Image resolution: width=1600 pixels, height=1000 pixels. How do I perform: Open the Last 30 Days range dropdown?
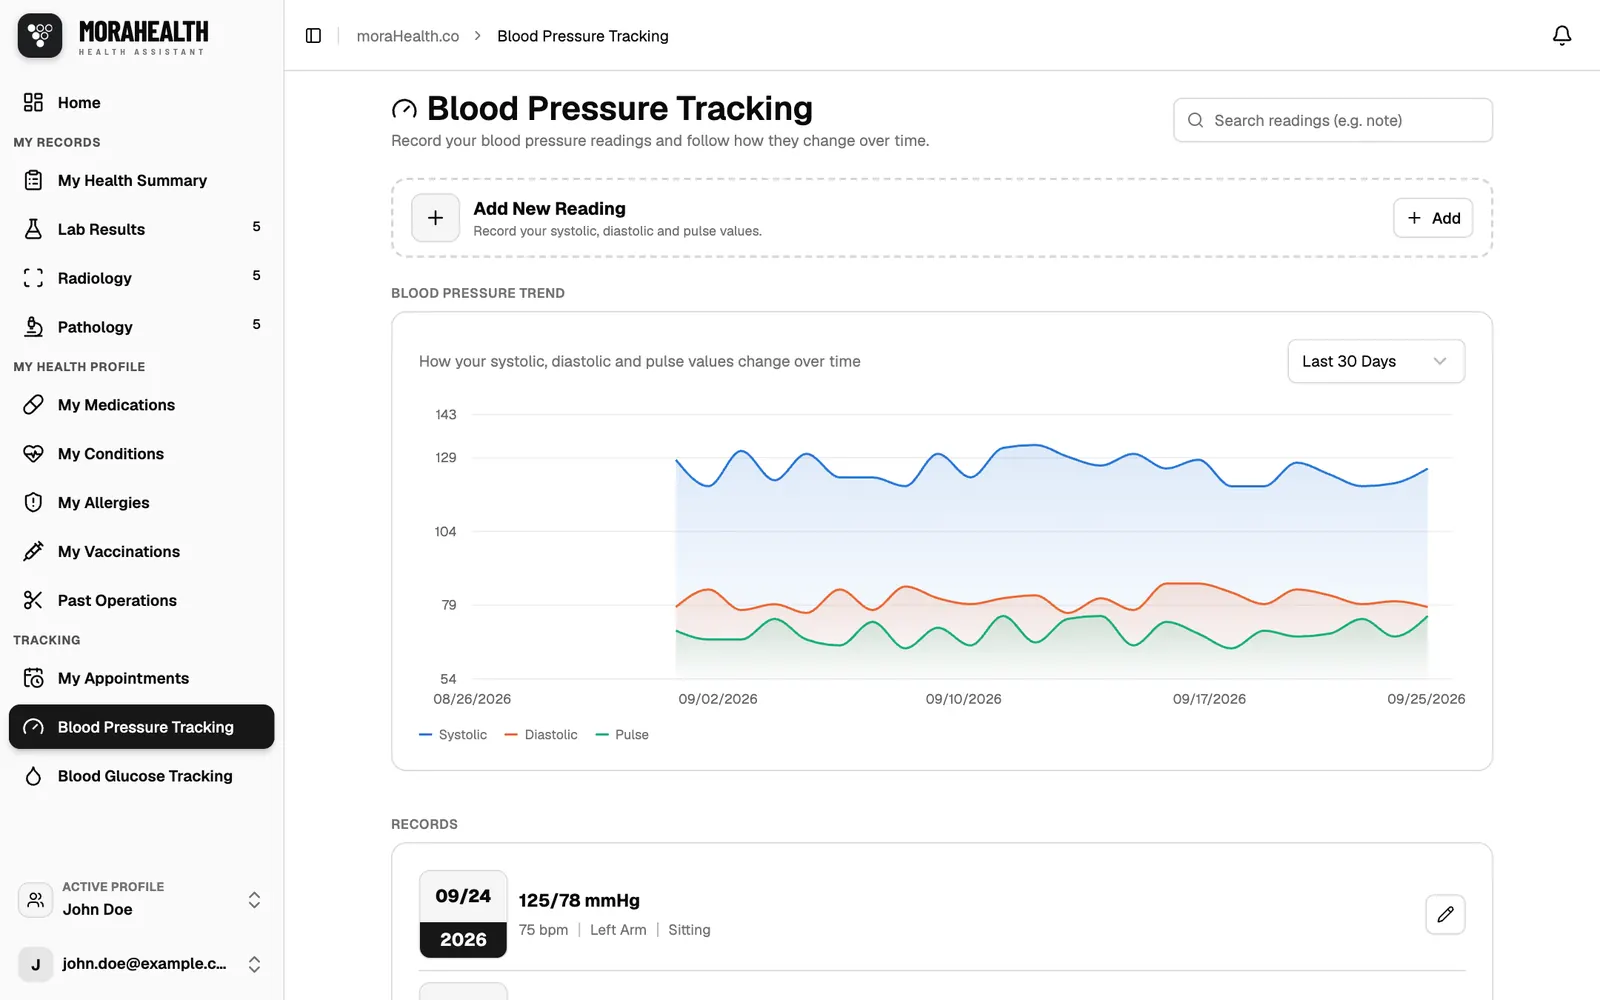point(1376,361)
